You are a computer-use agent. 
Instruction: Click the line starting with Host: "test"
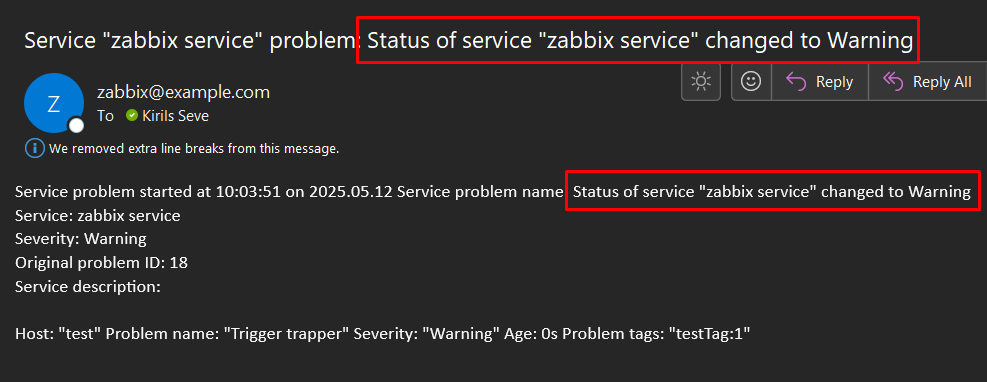[383, 334]
